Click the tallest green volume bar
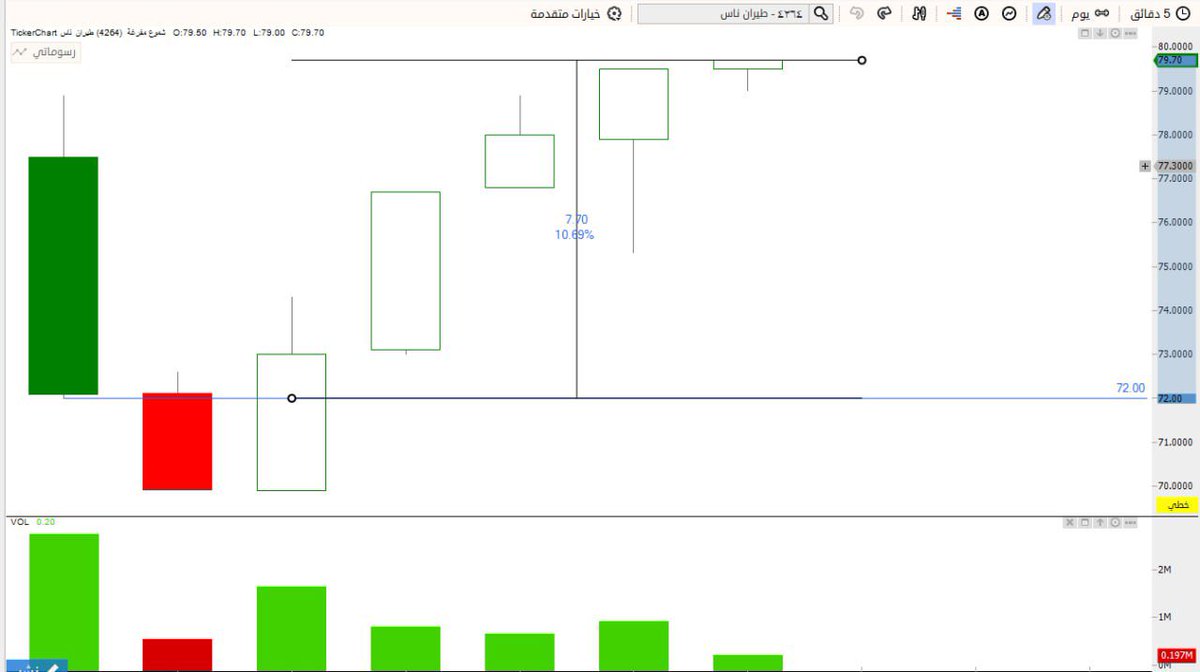 (x=63, y=602)
